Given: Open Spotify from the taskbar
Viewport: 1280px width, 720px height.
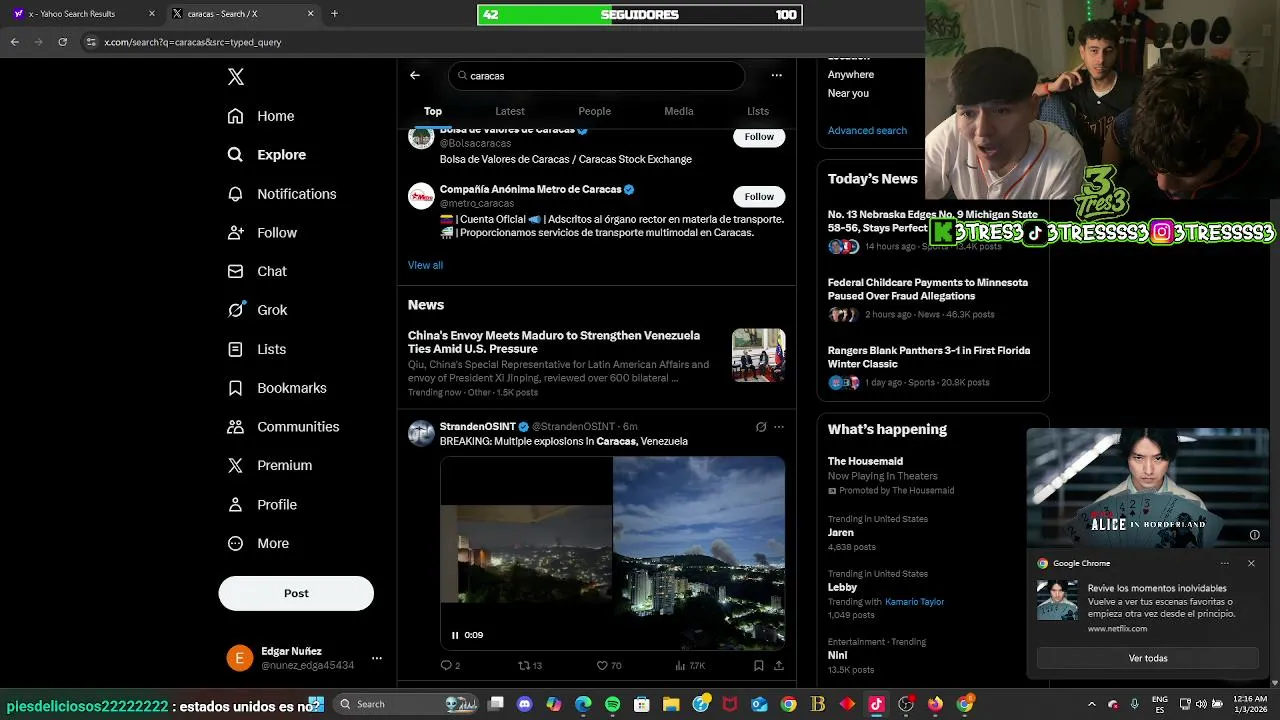Looking at the screenshot, I should click(x=613, y=704).
